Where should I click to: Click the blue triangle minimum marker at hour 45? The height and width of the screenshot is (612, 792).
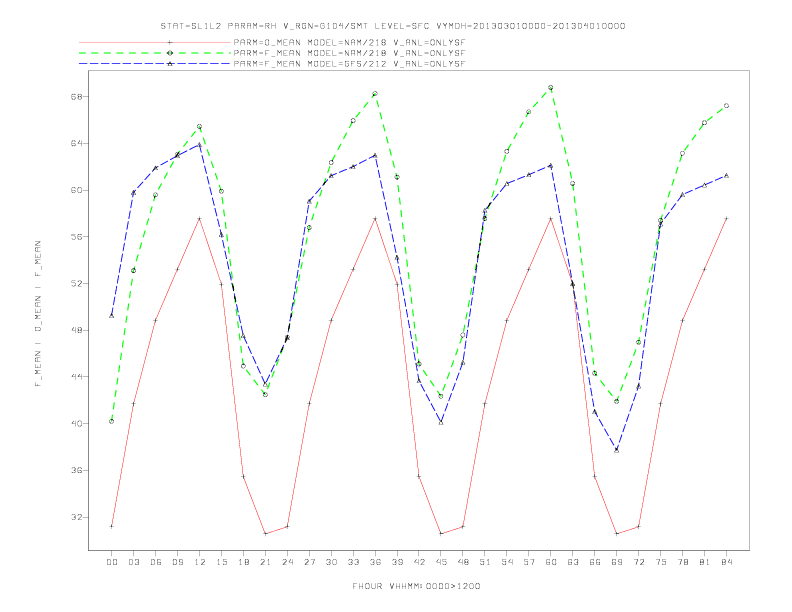441,422
